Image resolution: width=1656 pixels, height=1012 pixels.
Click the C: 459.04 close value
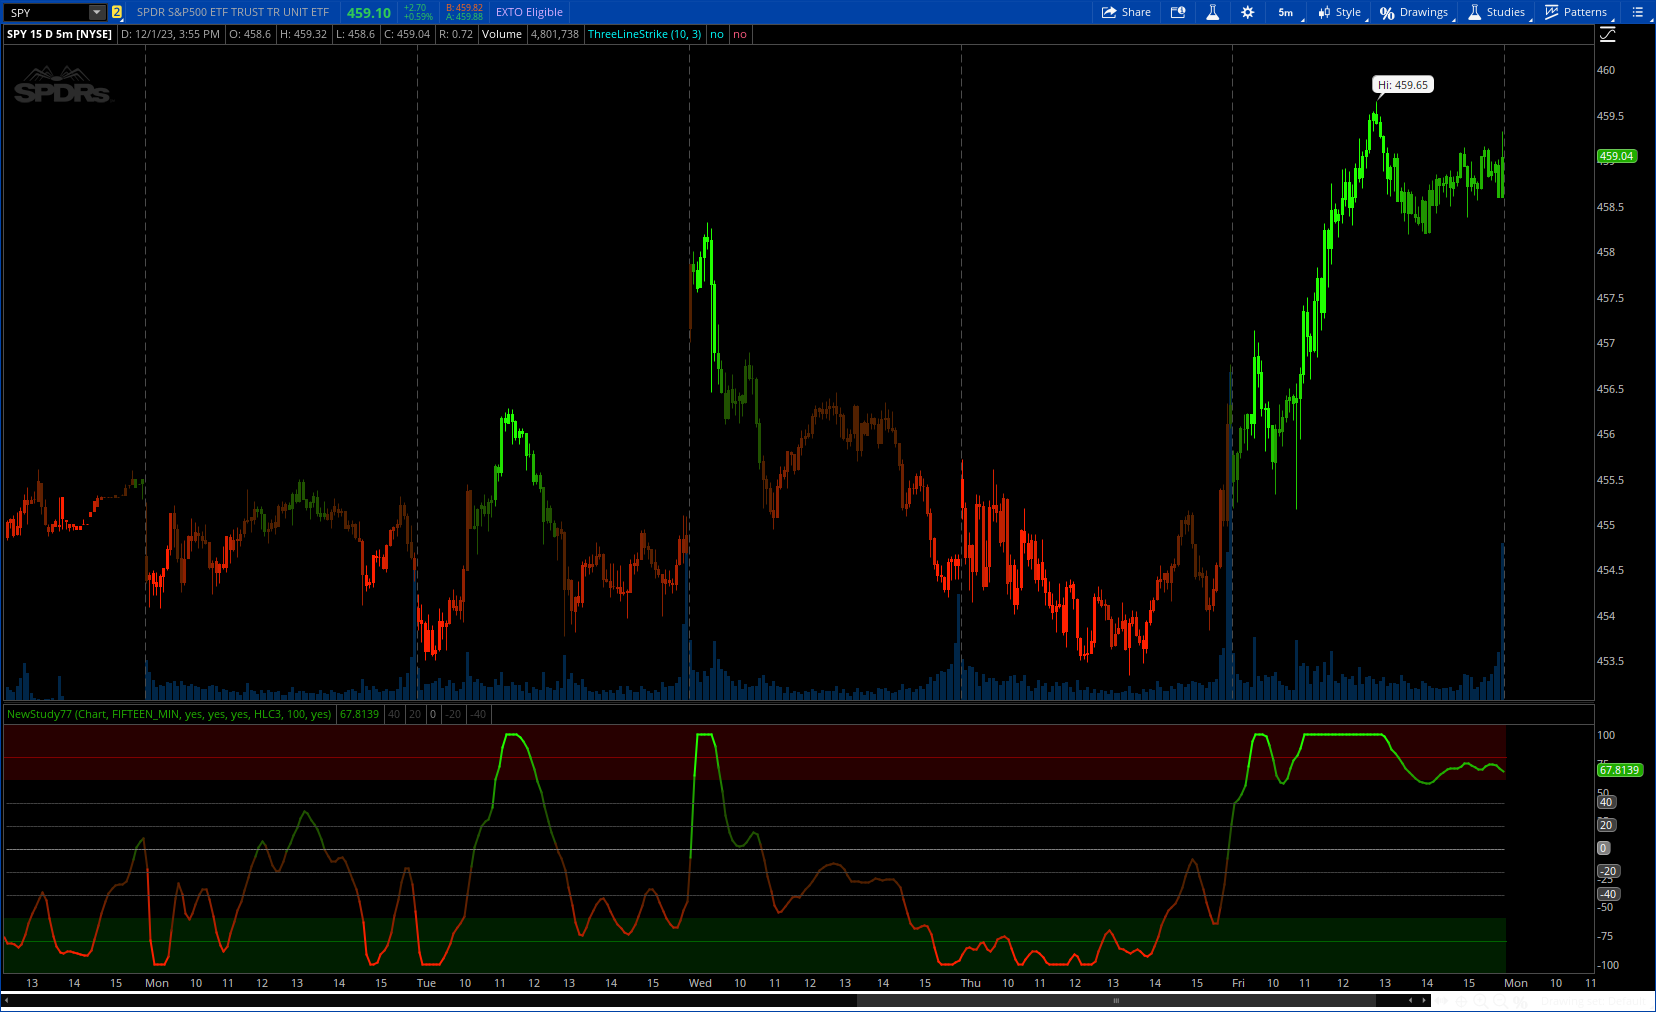click(x=407, y=34)
